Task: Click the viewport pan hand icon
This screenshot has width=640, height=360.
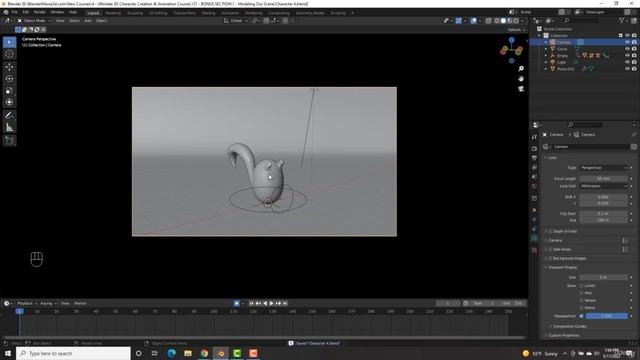Action: pos(521,78)
